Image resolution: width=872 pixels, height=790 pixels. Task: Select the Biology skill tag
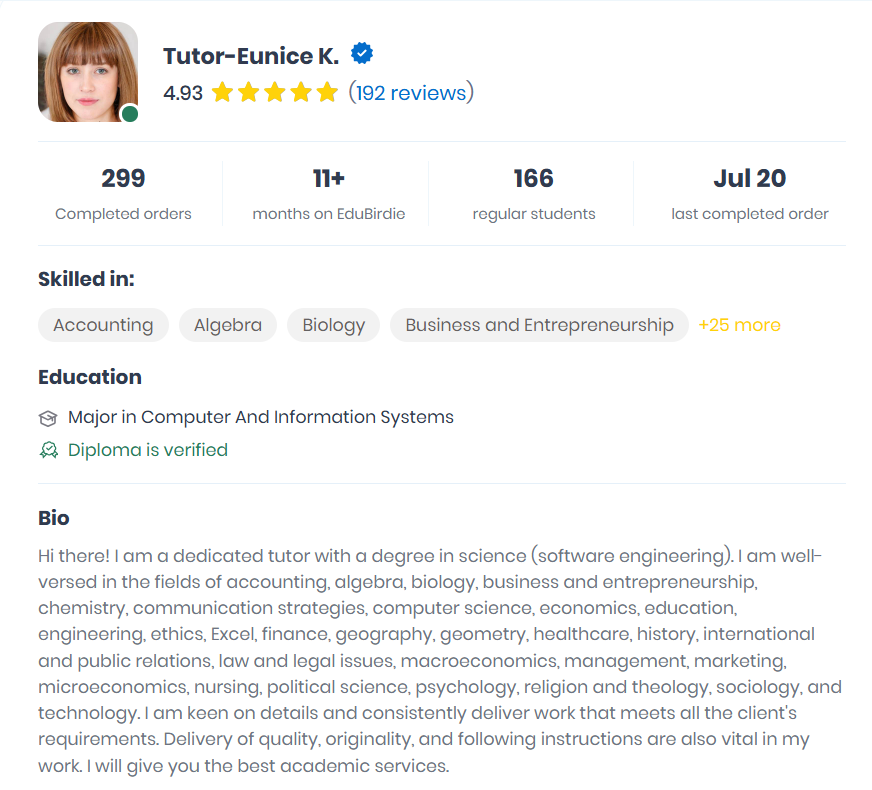[334, 325]
